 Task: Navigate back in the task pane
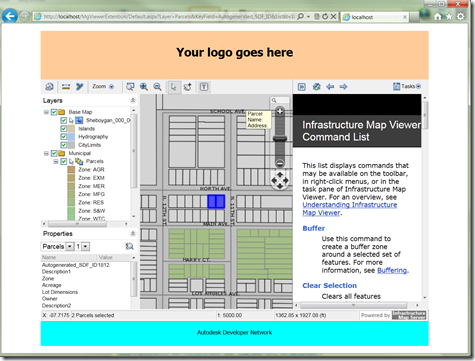click(x=330, y=87)
